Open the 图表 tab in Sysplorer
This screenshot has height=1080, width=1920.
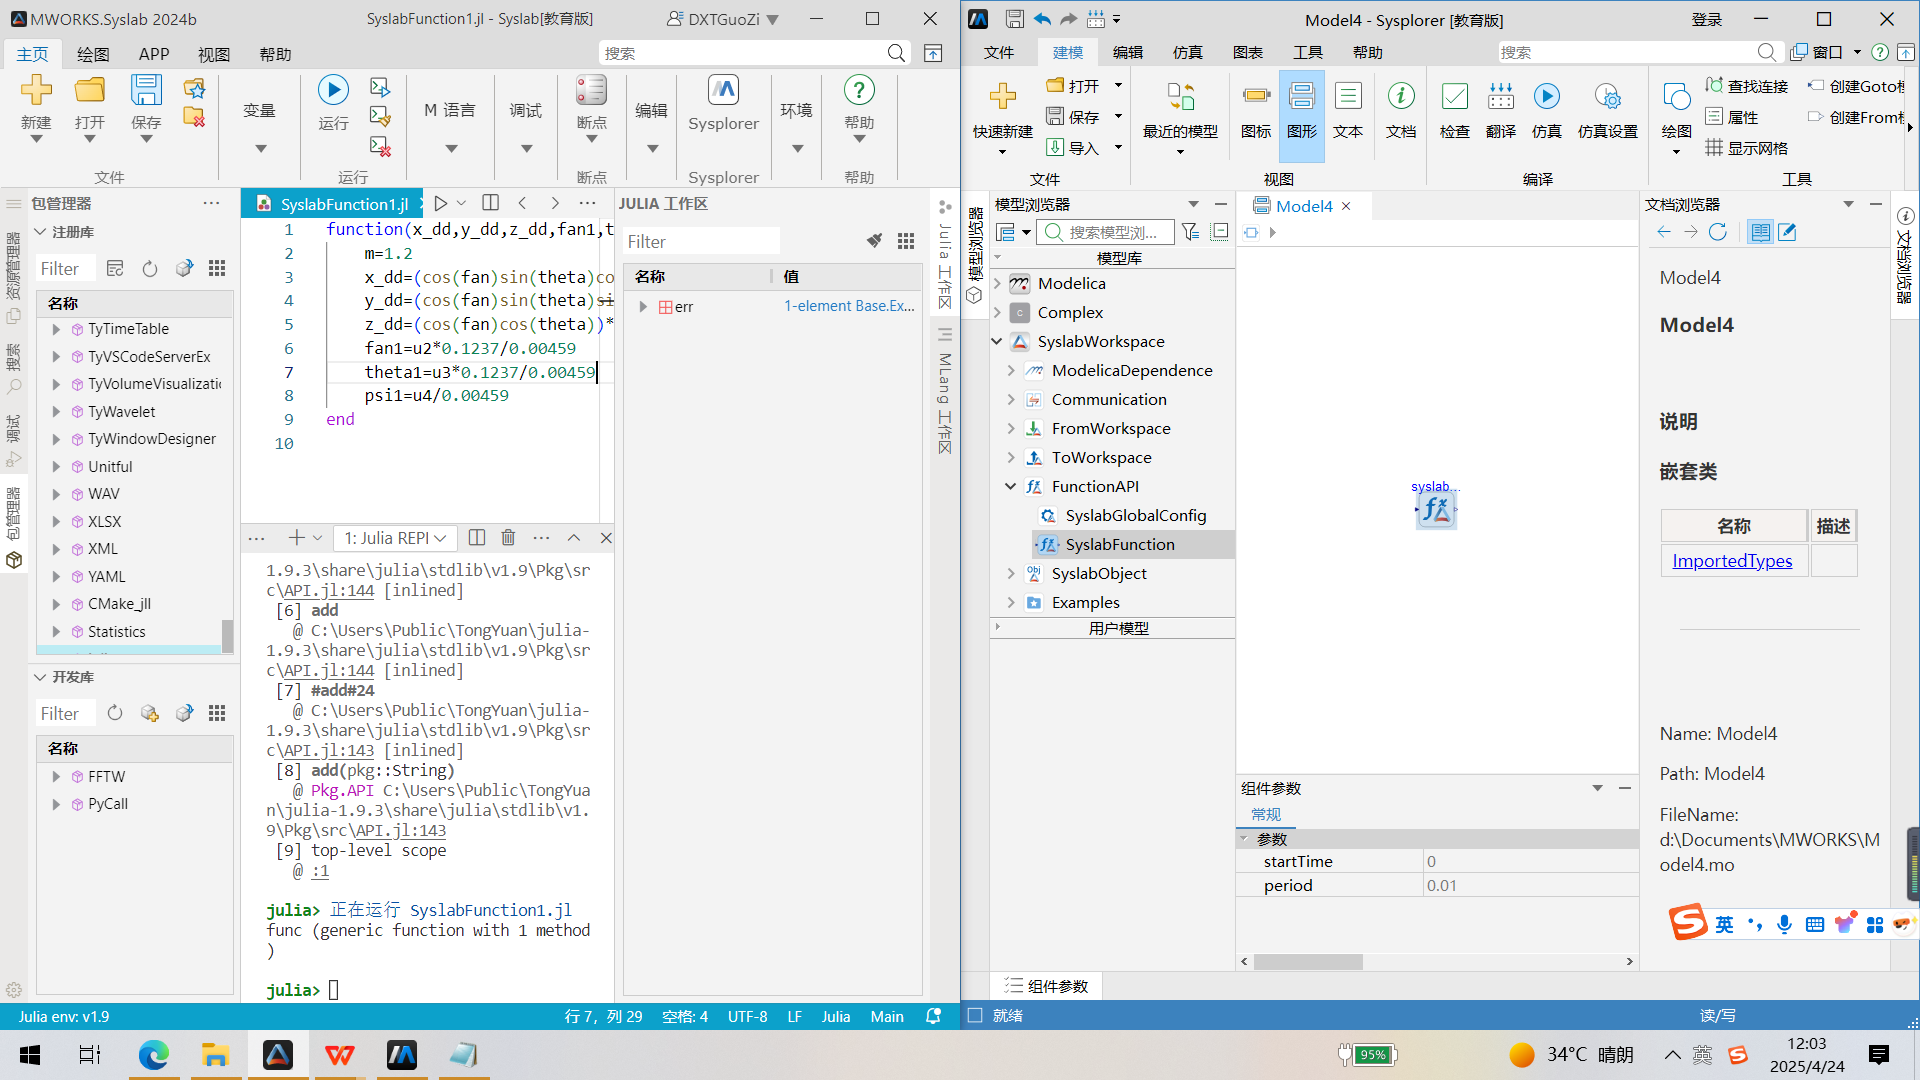[x=1248, y=53]
